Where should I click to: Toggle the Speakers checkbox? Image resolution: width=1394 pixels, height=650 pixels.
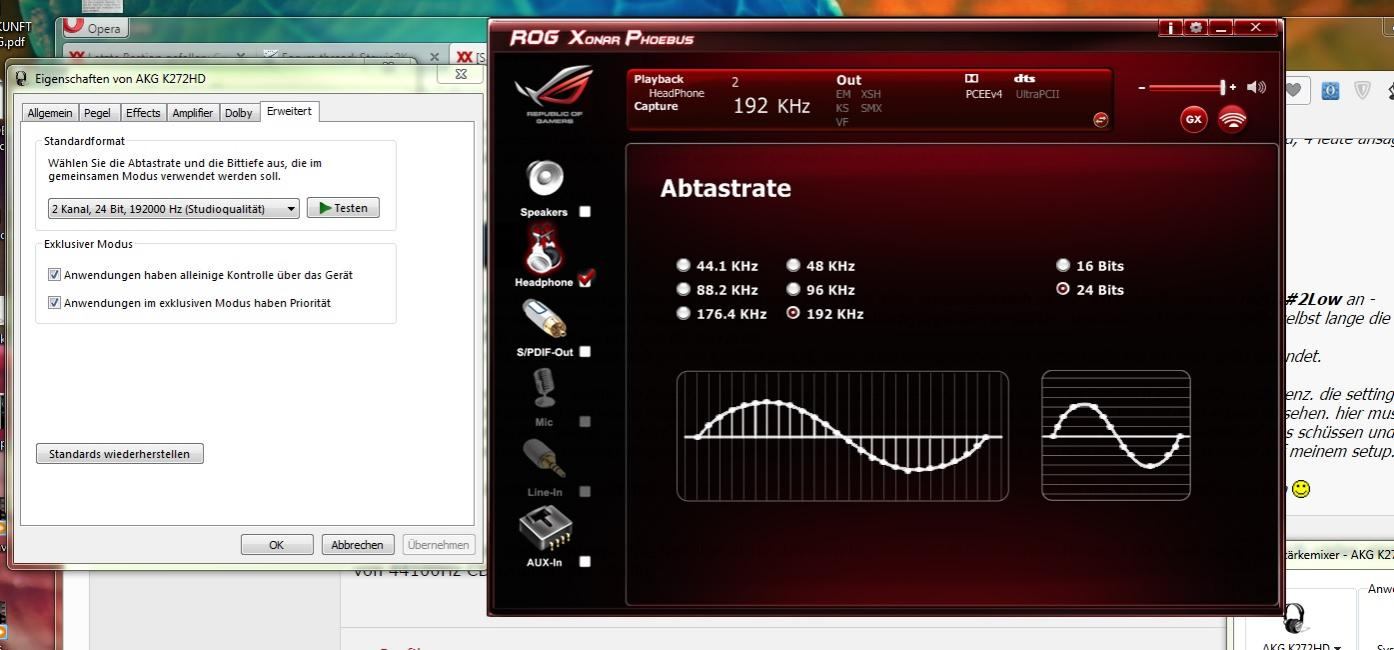585,211
